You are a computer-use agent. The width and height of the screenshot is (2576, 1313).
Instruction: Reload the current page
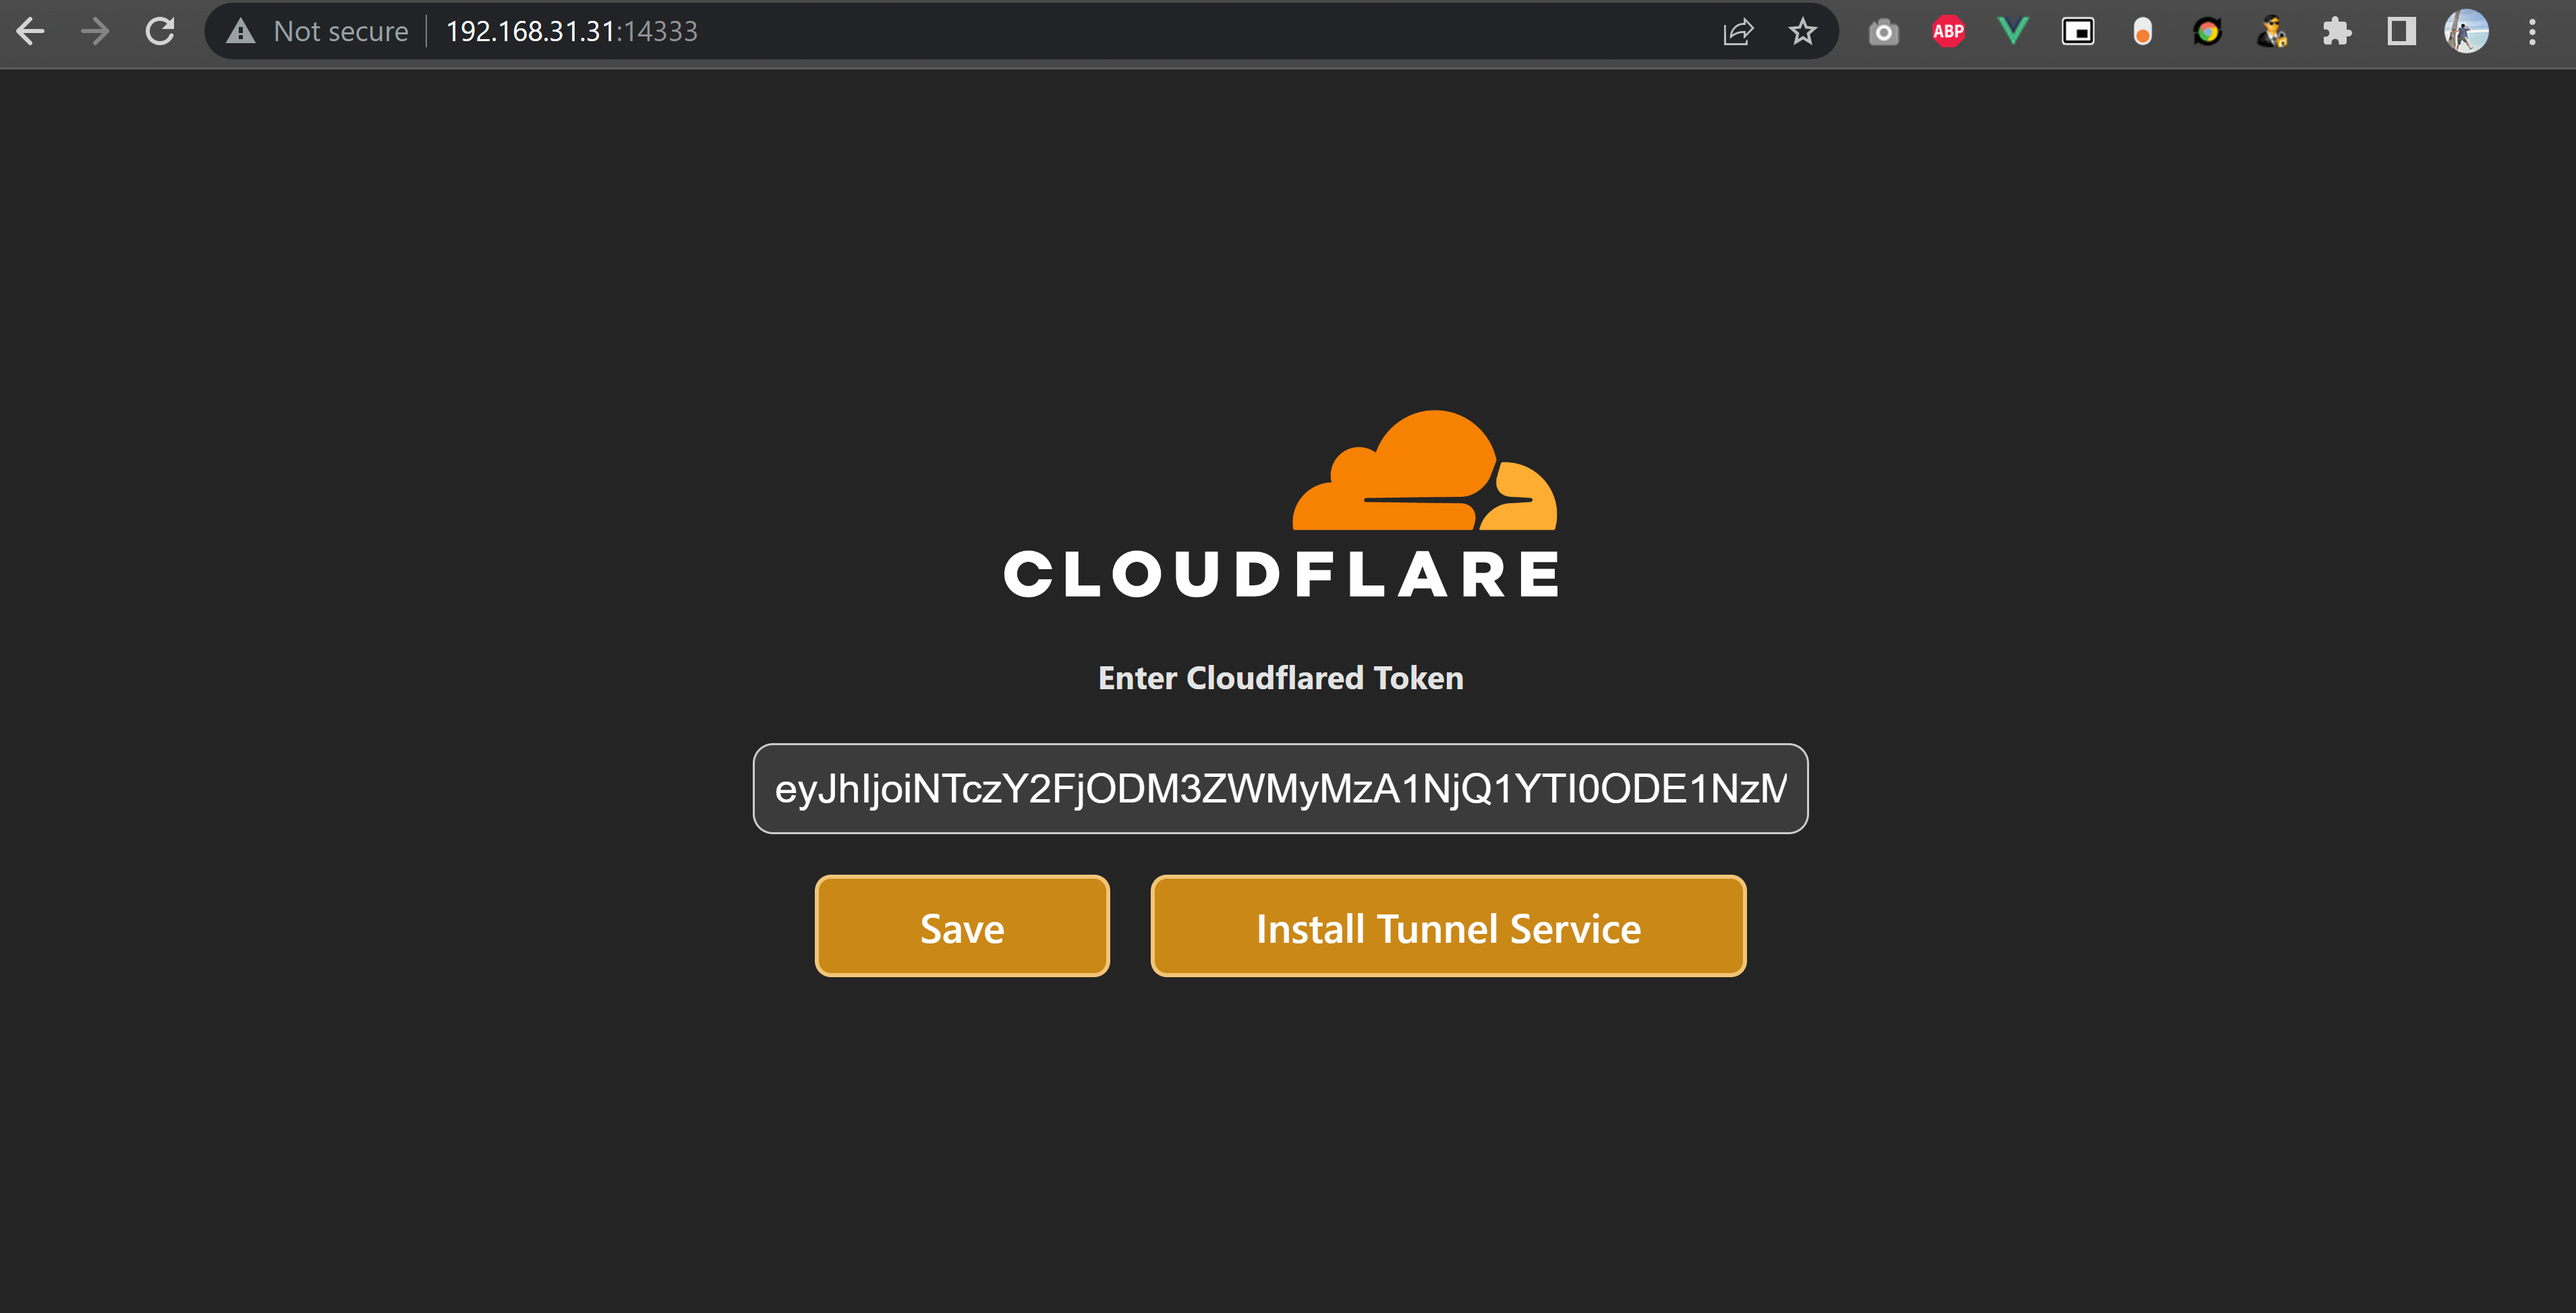pos(160,31)
